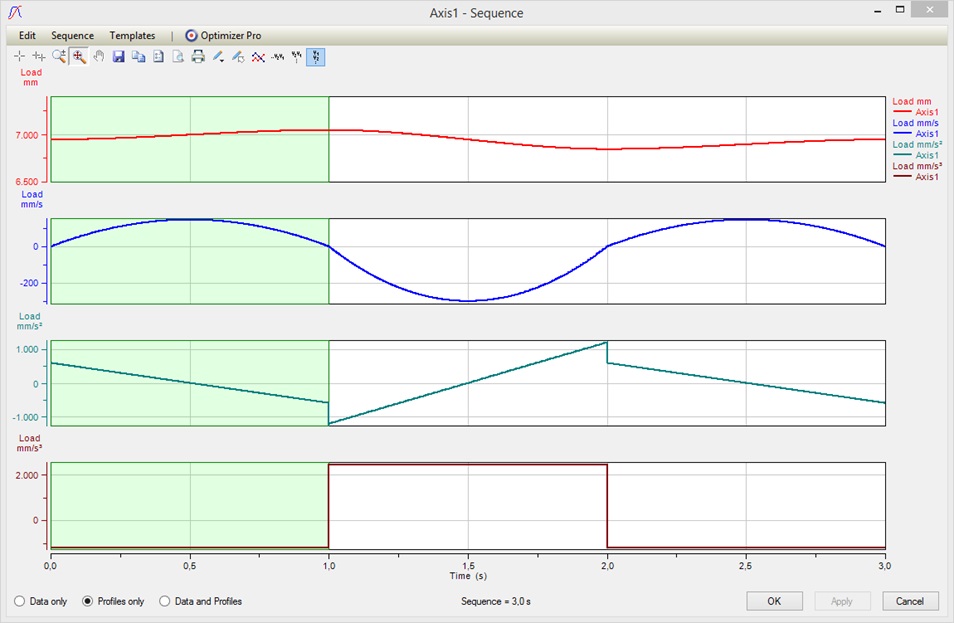Open the pencil tool dropdown arrow
Image resolution: width=954 pixels, height=623 pixels.
[224, 59]
